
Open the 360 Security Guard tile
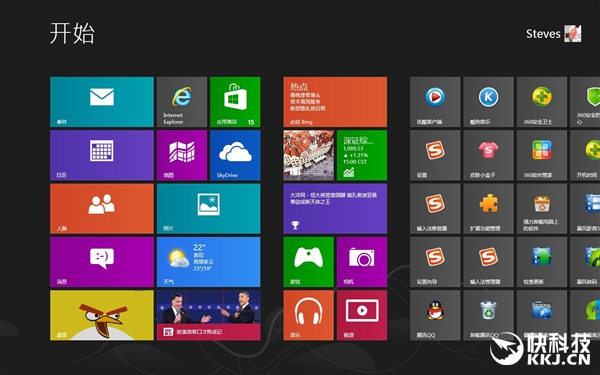tap(542, 102)
